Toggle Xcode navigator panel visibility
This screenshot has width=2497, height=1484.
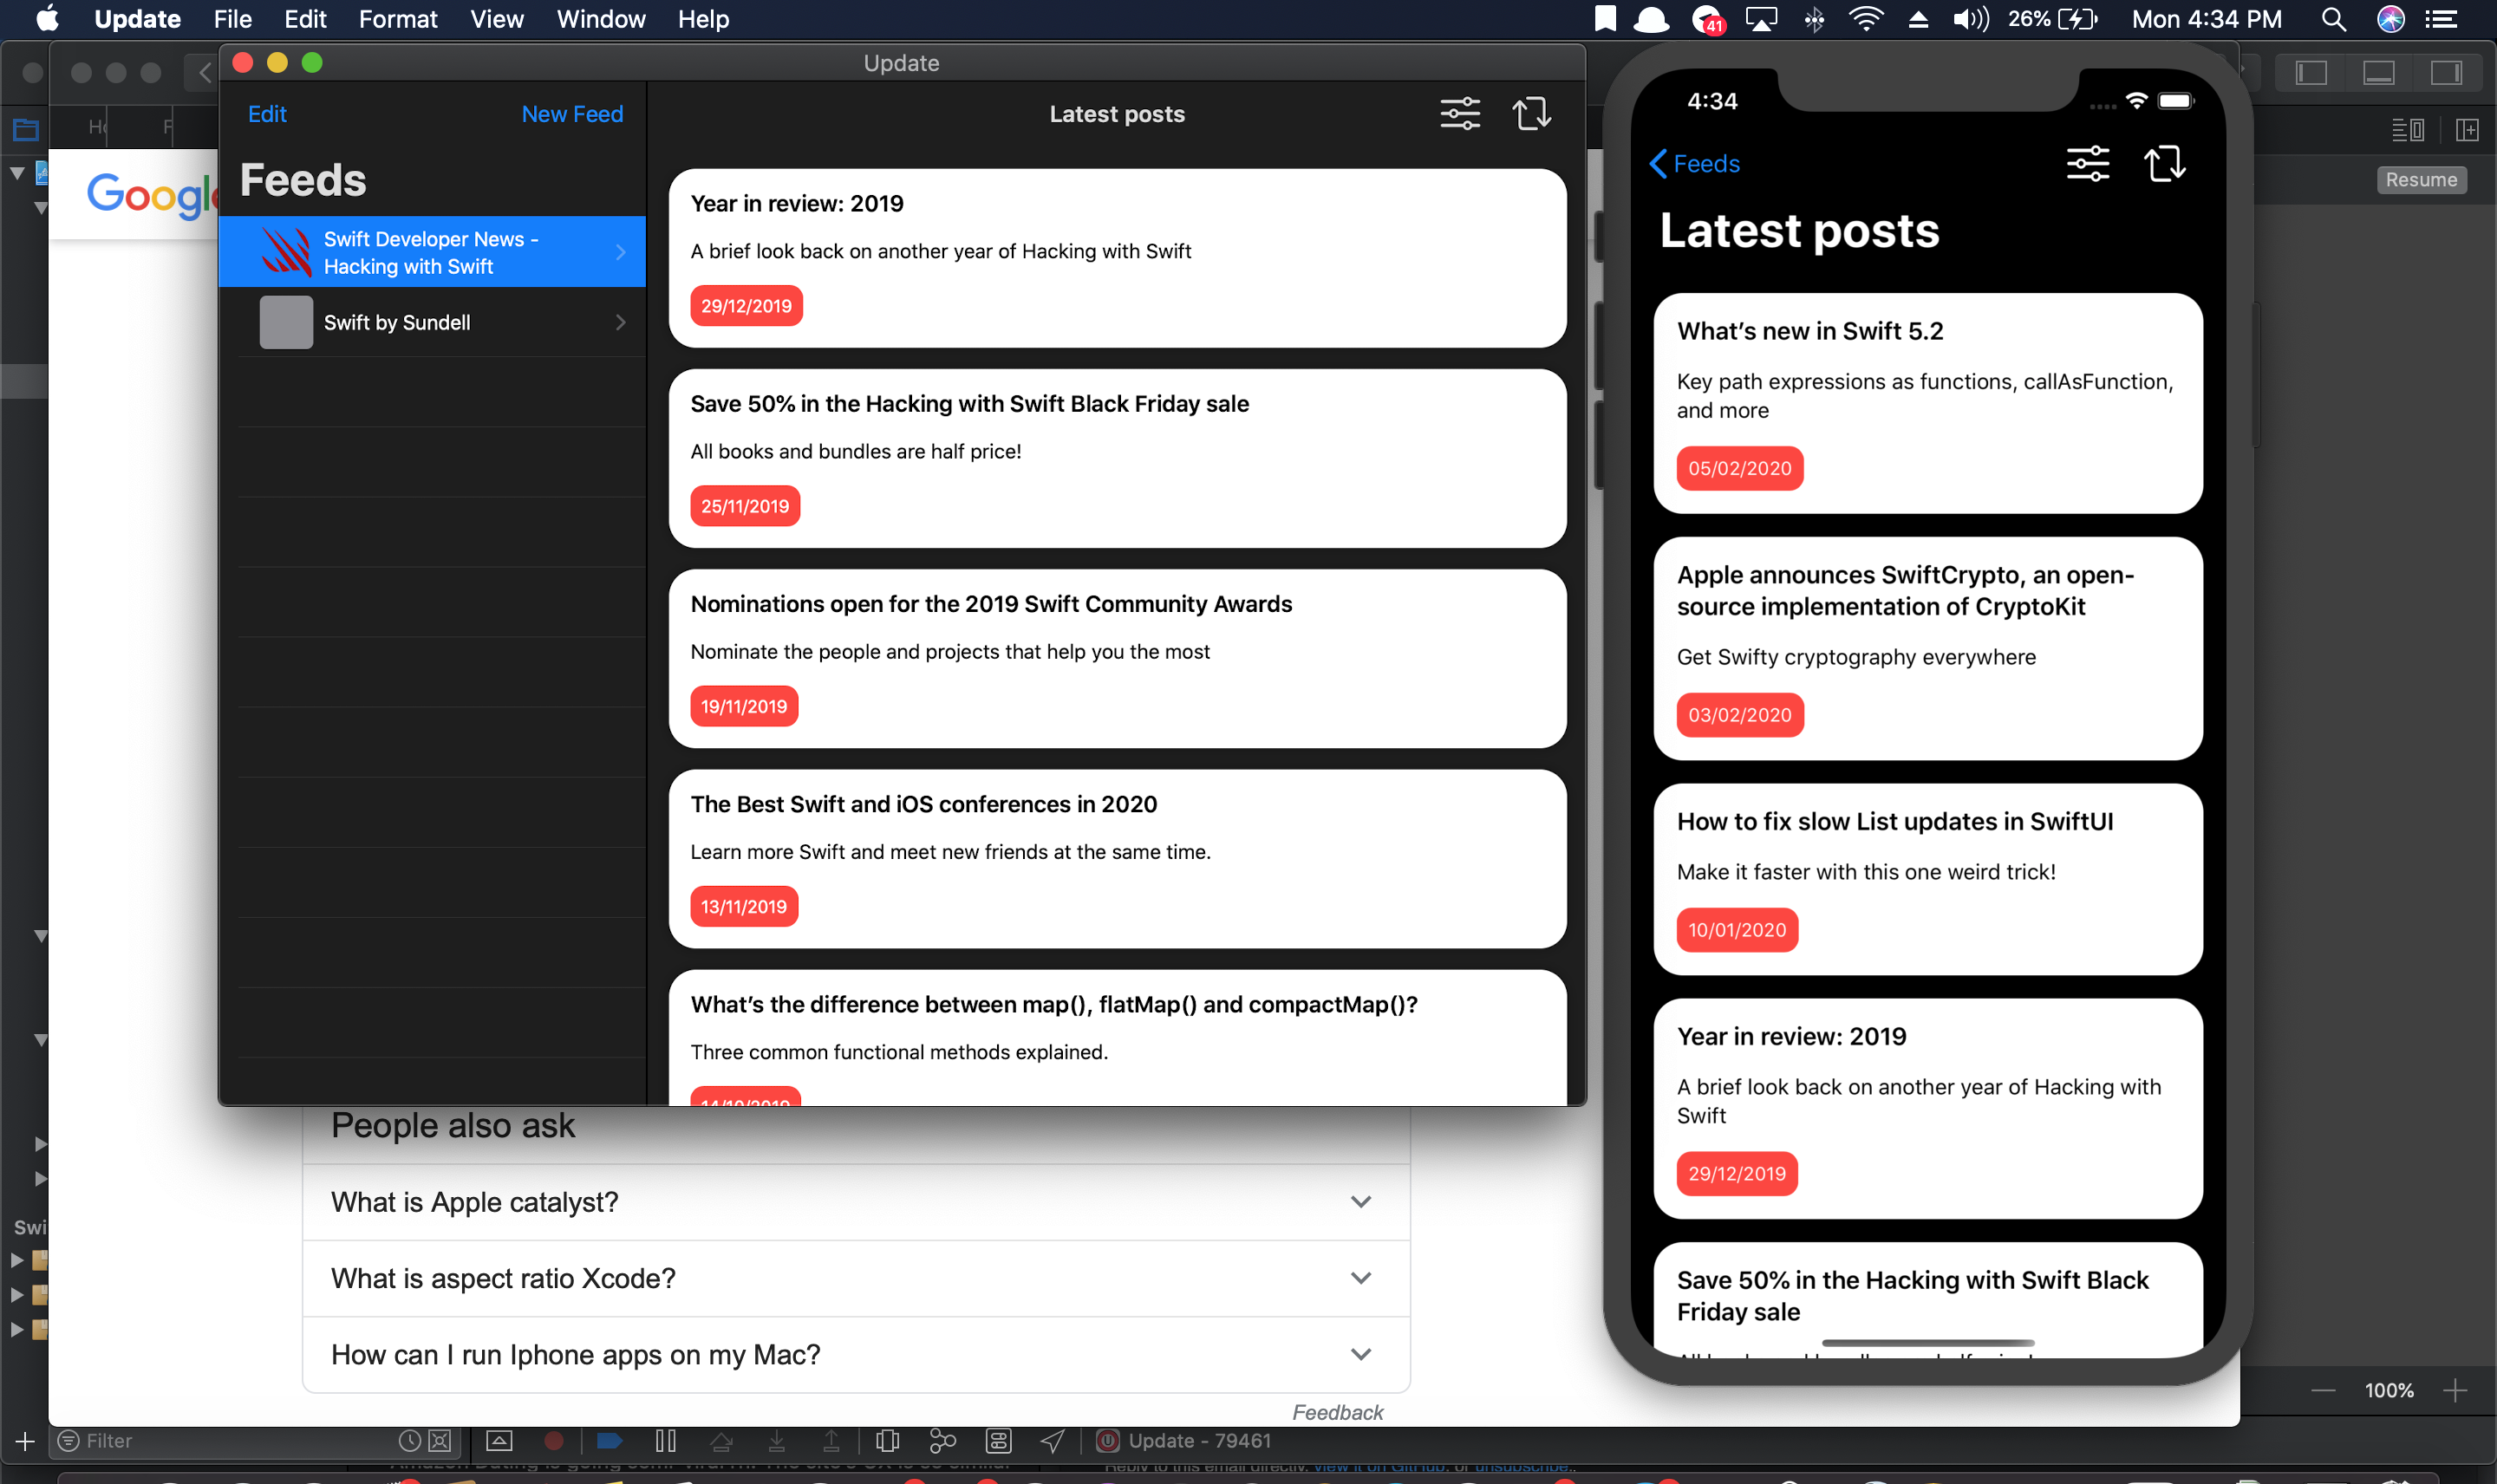click(x=2311, y=72)
